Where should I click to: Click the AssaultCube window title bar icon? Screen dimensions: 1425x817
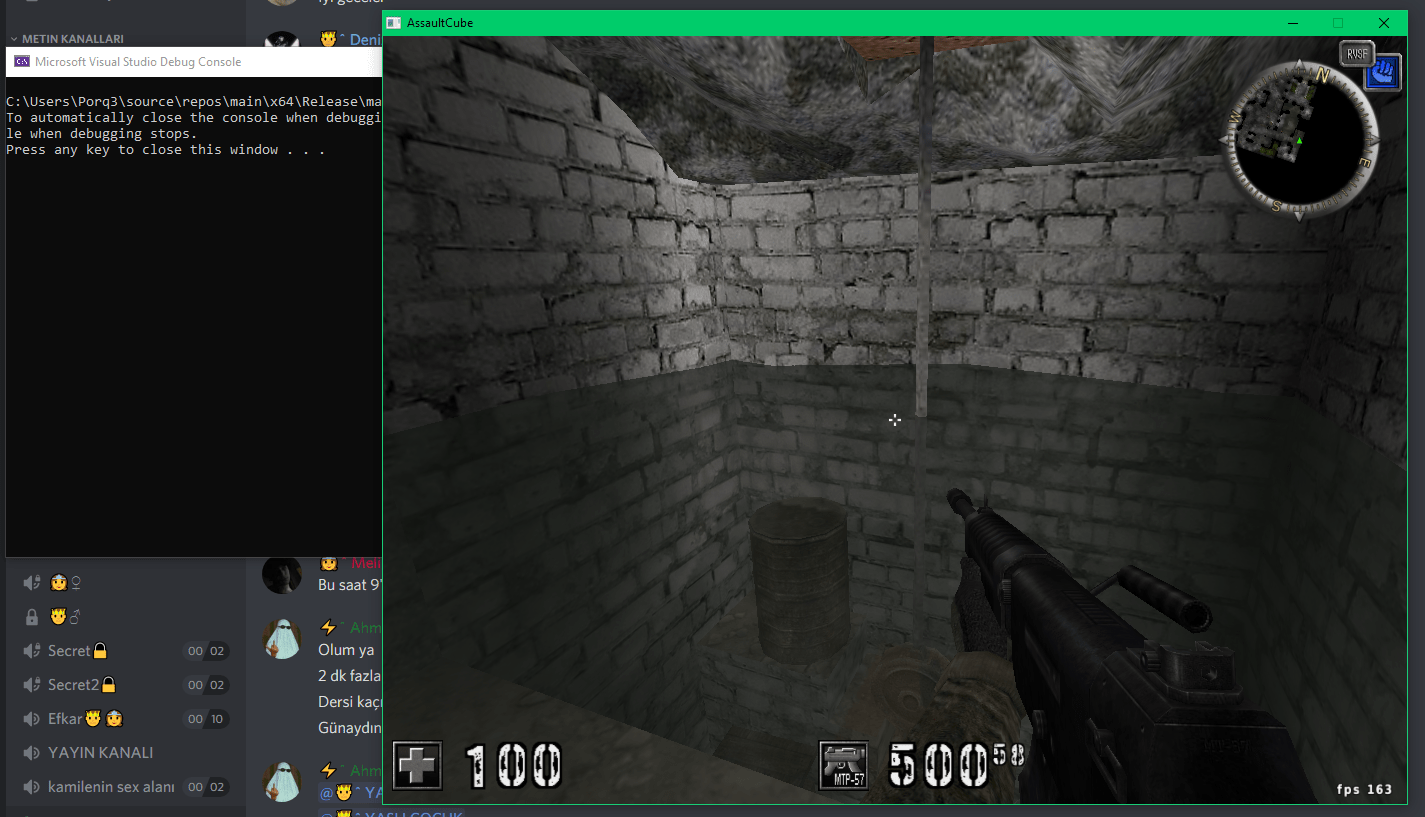click(394, 23)
